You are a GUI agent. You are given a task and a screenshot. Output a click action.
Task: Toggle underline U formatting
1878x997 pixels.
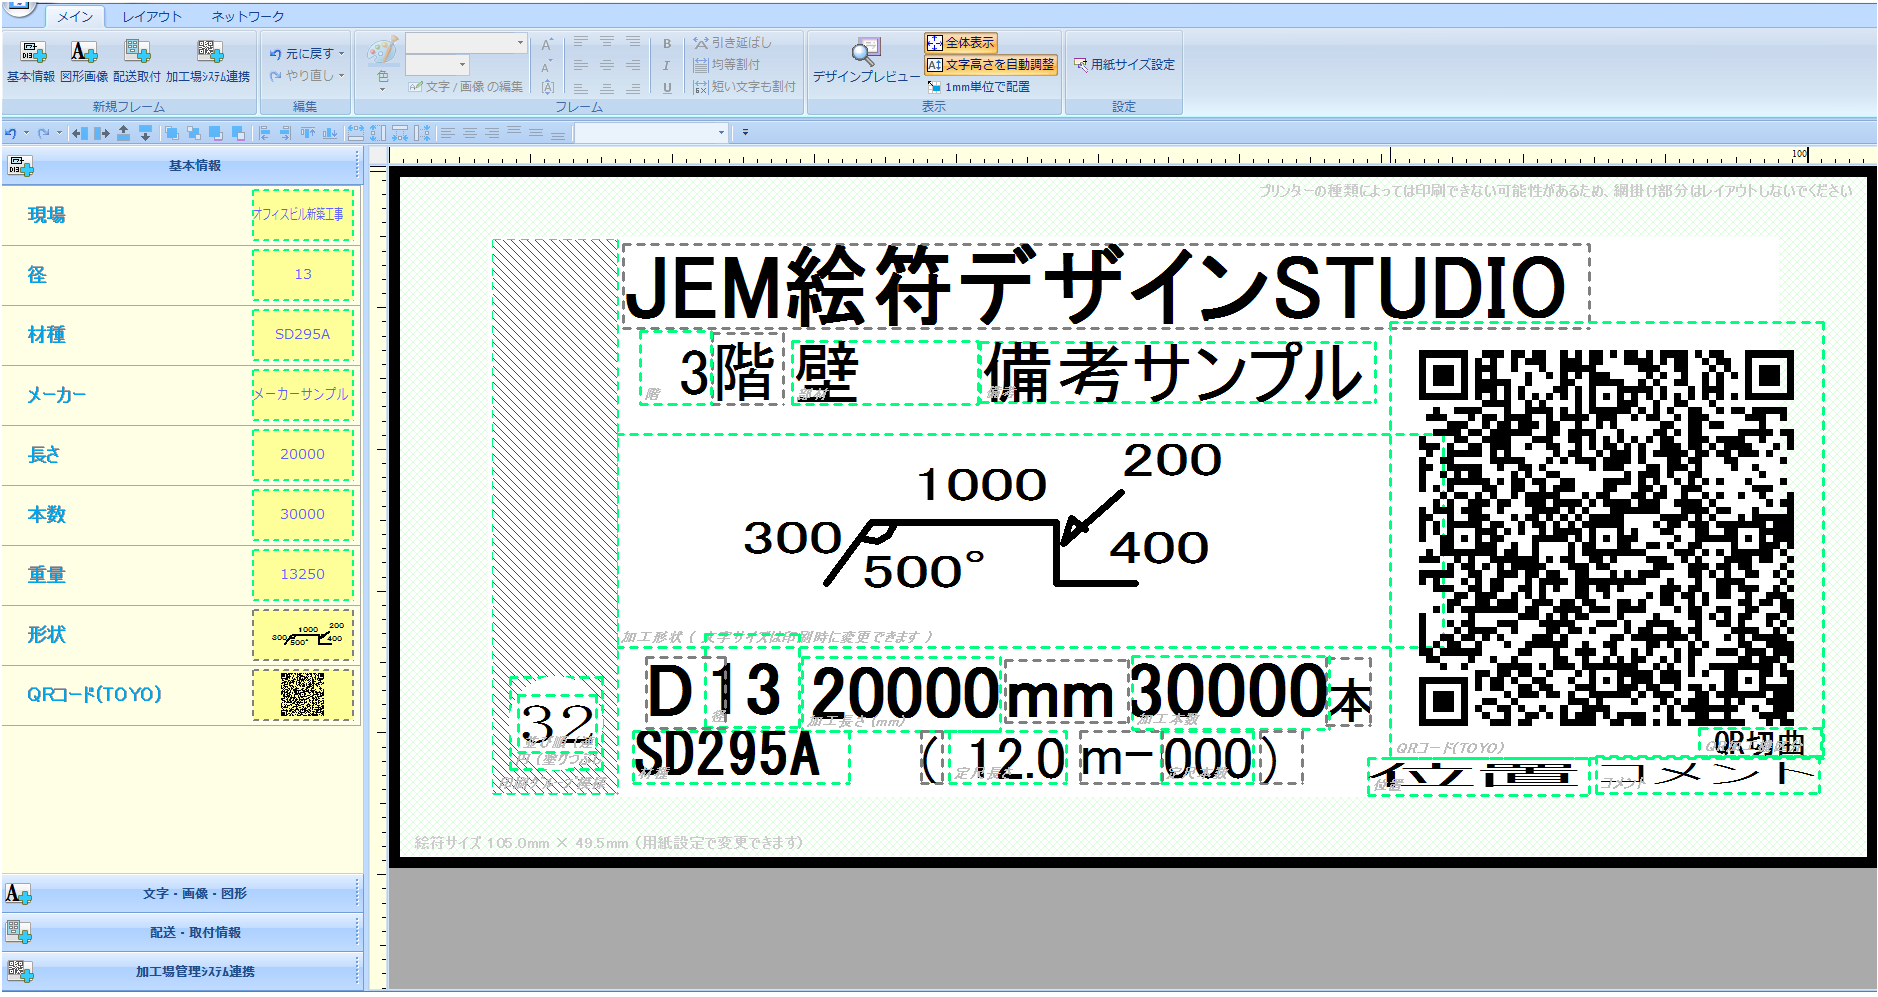[x=667, y=88]
